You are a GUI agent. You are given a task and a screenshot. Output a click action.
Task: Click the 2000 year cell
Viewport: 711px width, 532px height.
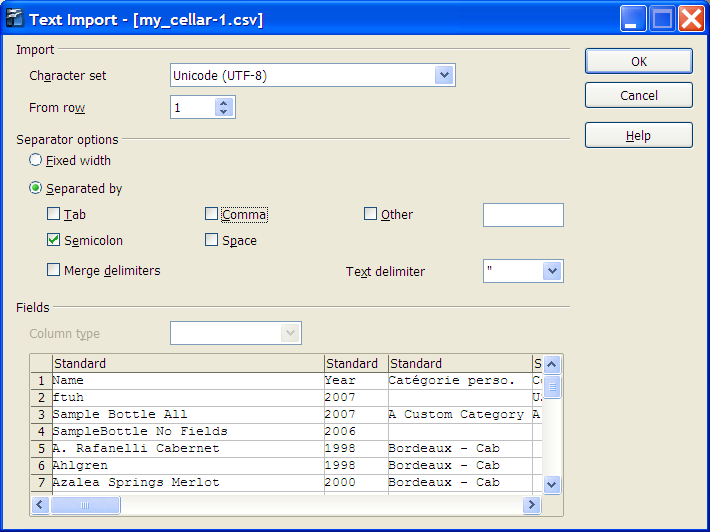pos(356,483)
